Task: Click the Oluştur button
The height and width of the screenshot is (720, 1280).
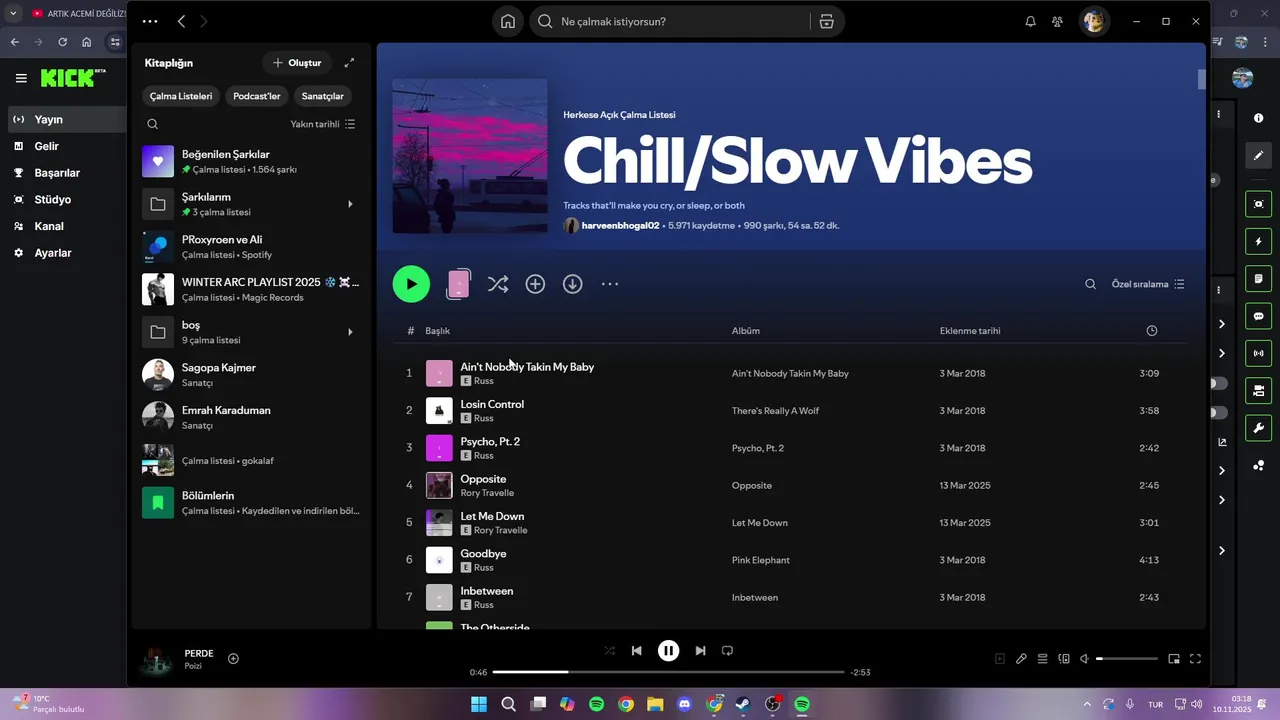Action: pos(297,63)
